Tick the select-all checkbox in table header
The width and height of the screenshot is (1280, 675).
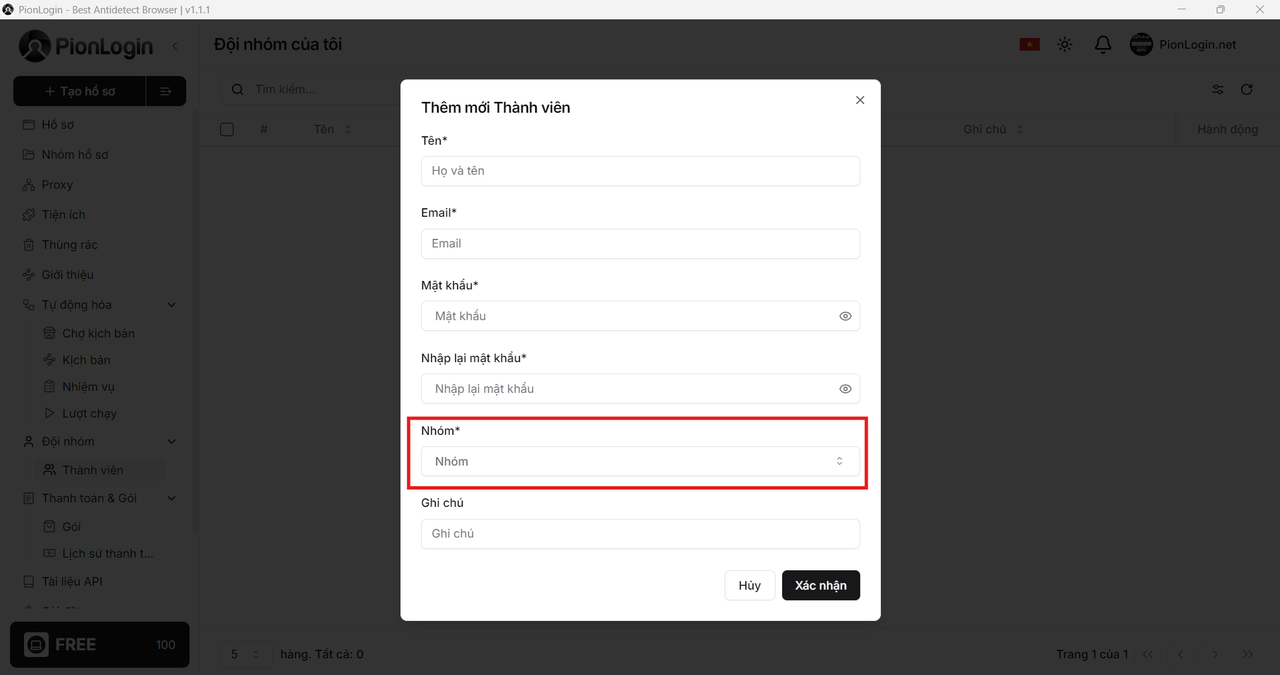pos(227,129)
